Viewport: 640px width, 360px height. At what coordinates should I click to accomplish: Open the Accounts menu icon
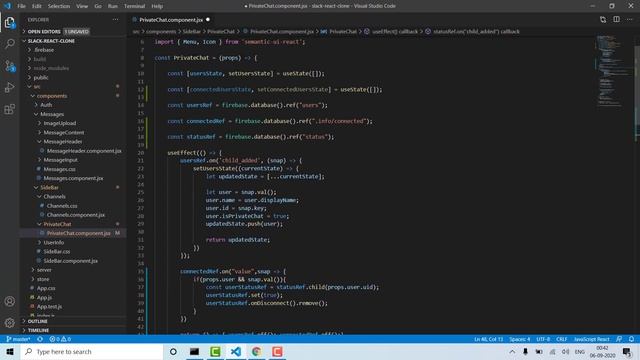point(10,301)
